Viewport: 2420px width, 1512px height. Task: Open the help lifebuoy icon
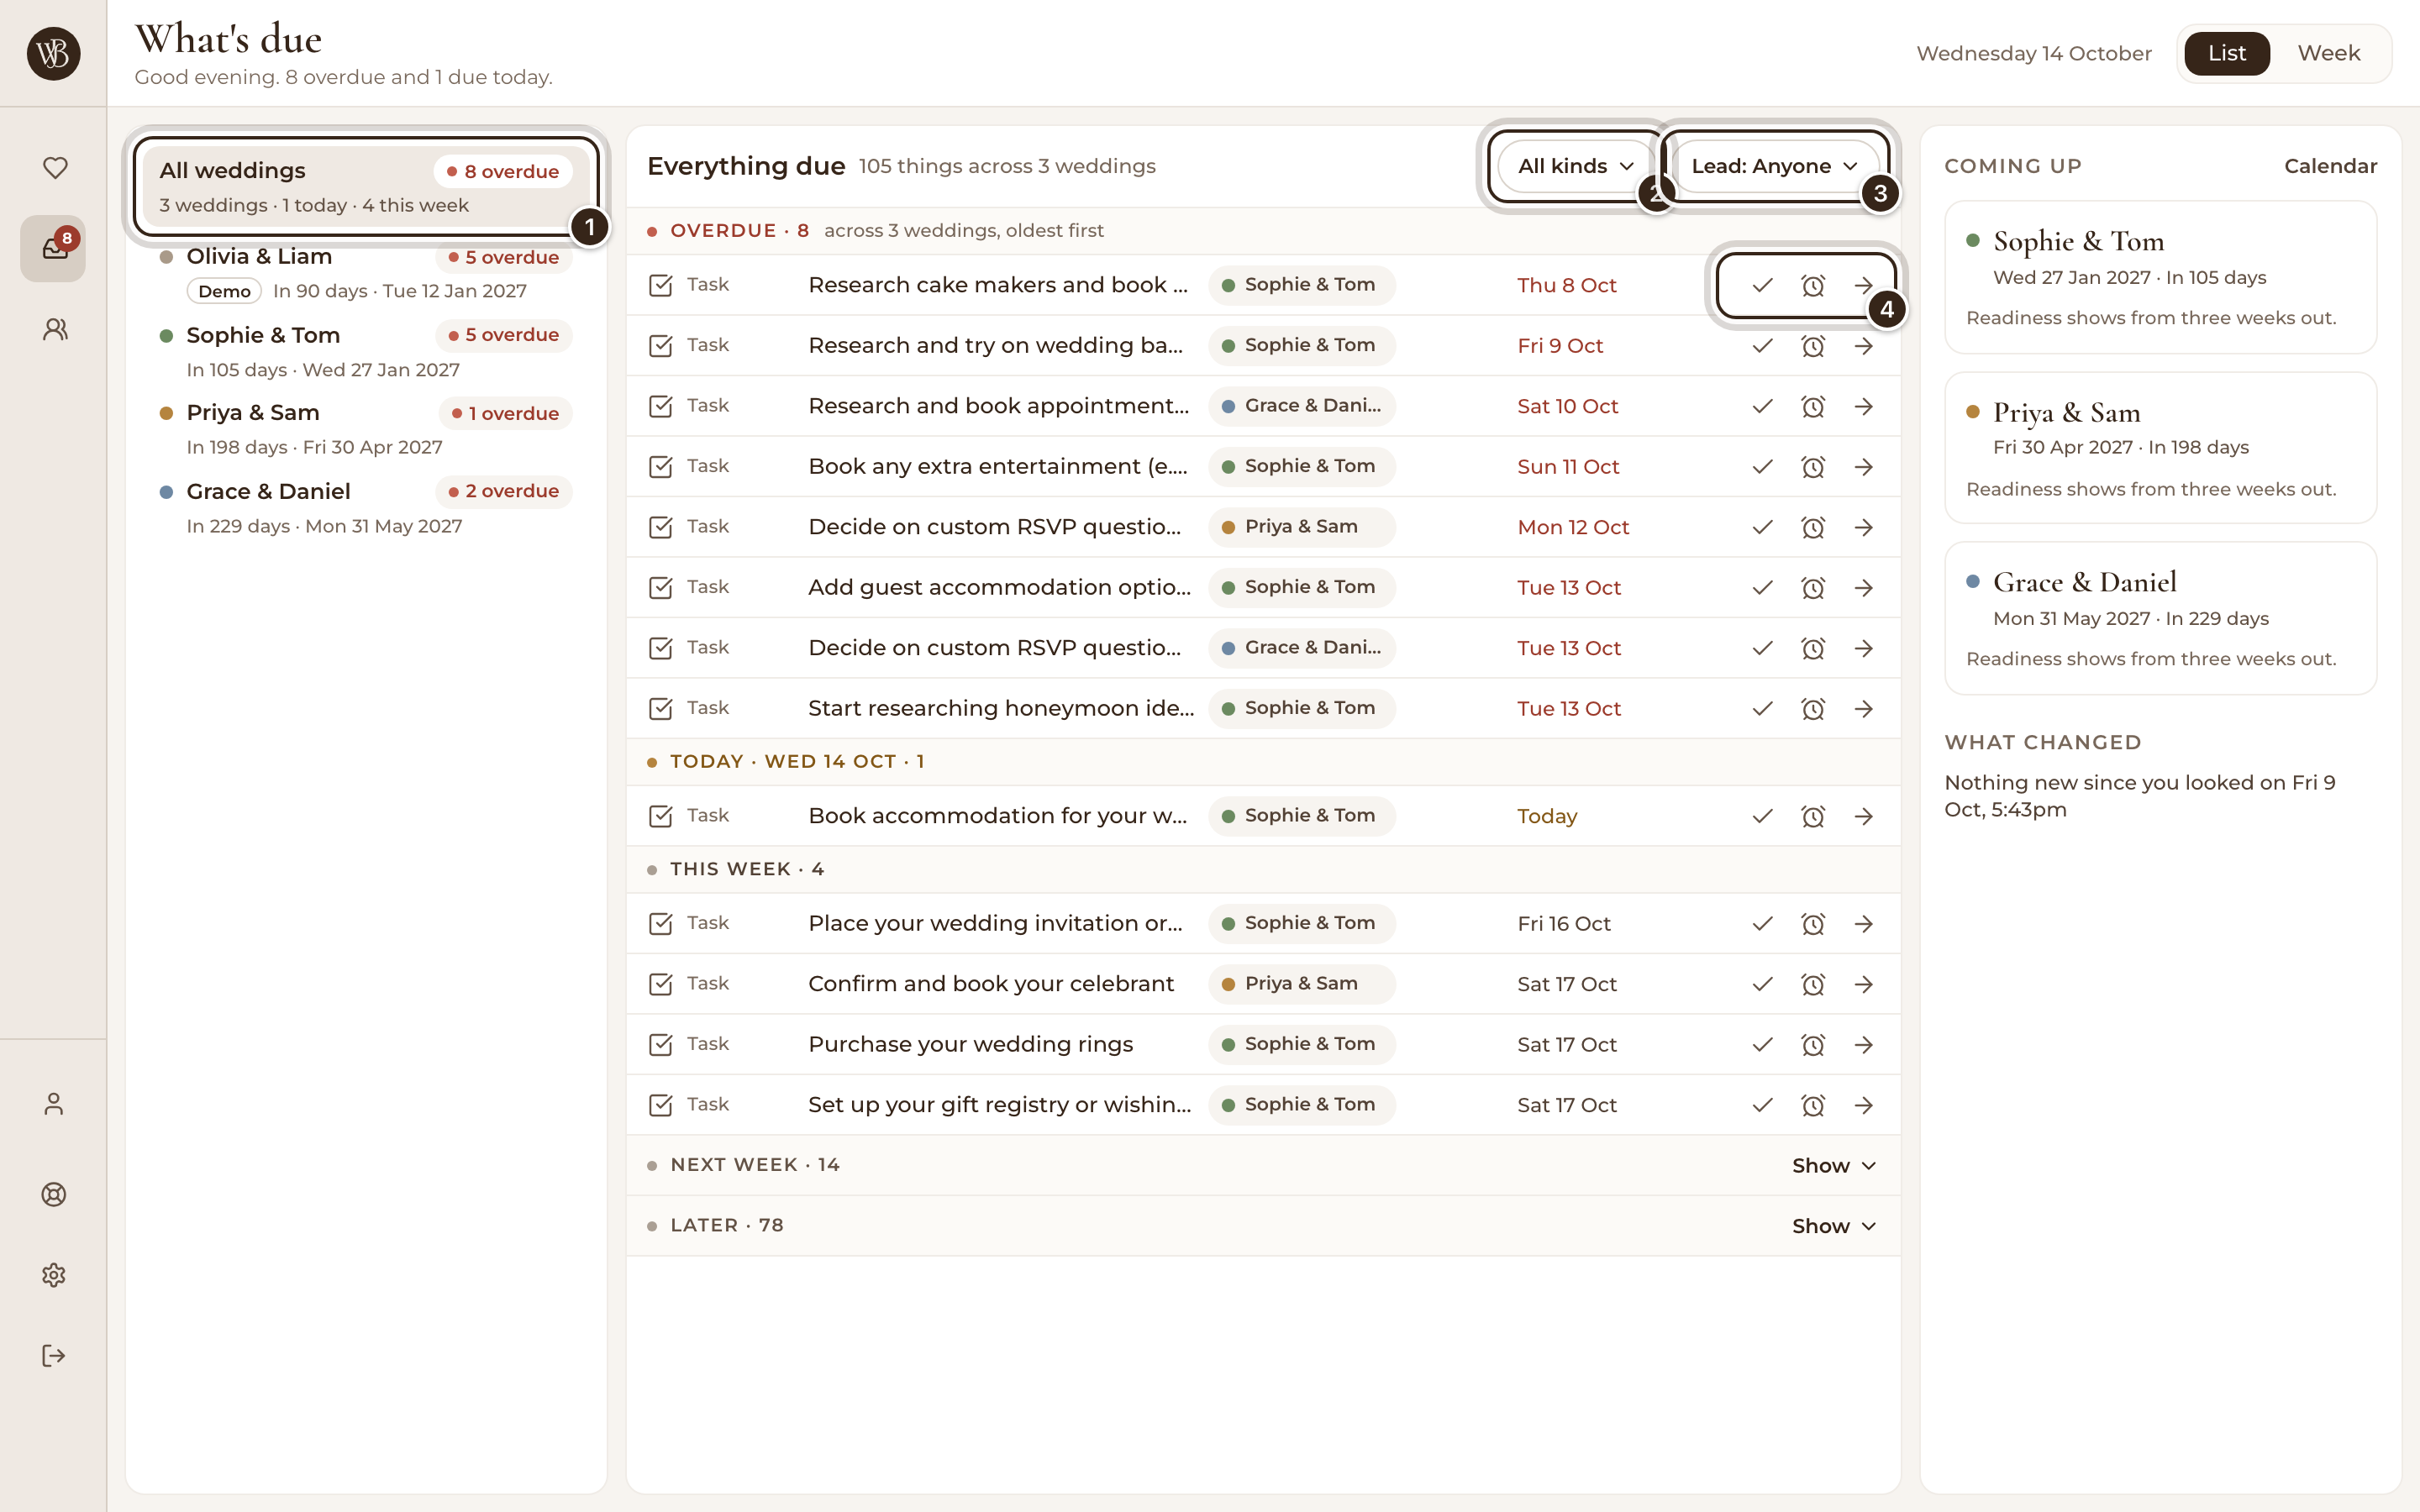pos(54,1194)
